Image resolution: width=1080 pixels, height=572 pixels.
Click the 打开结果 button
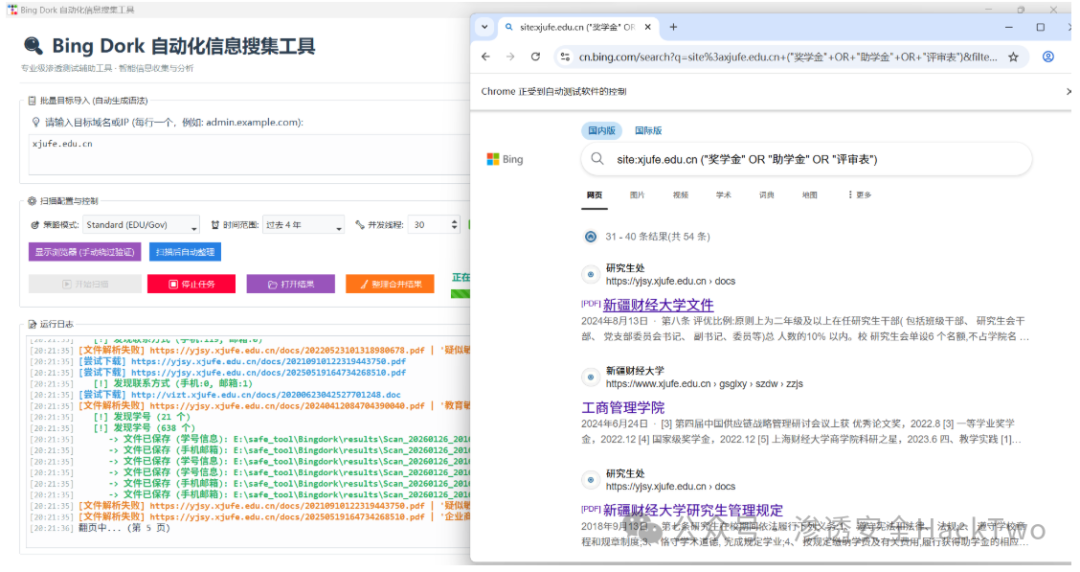pyautogui.click(x=291, y=284)
